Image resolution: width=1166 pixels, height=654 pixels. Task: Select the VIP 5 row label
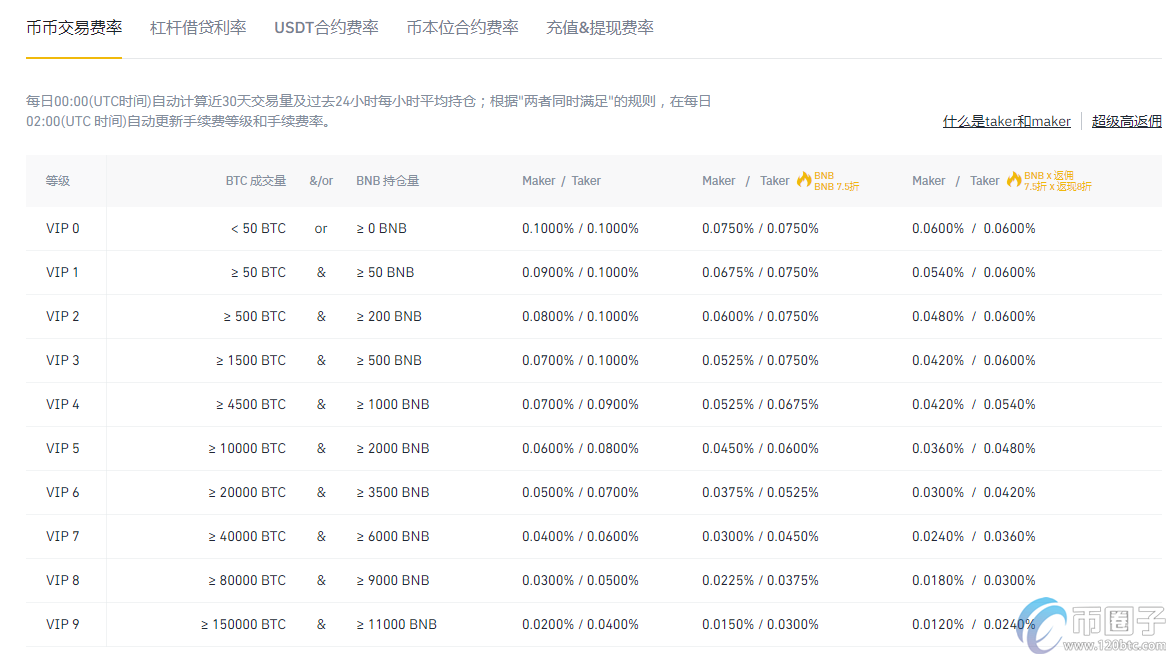click(63, 448)
